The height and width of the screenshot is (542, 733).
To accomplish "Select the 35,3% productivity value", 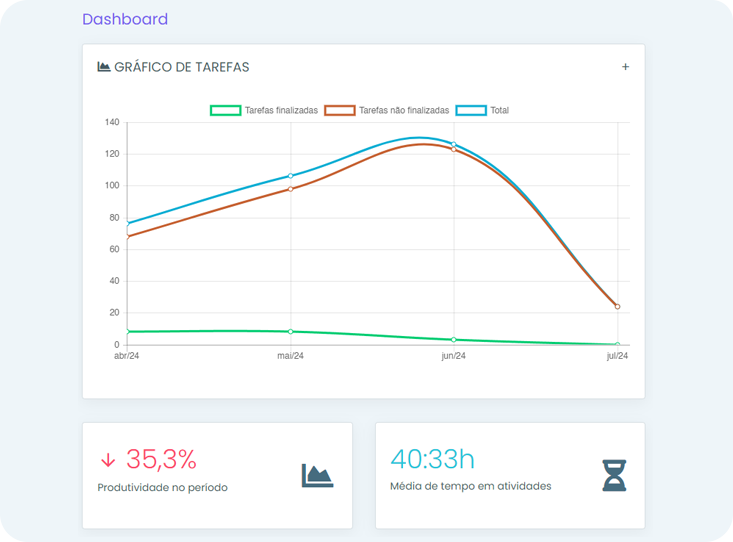I will [x=161, y=460].
